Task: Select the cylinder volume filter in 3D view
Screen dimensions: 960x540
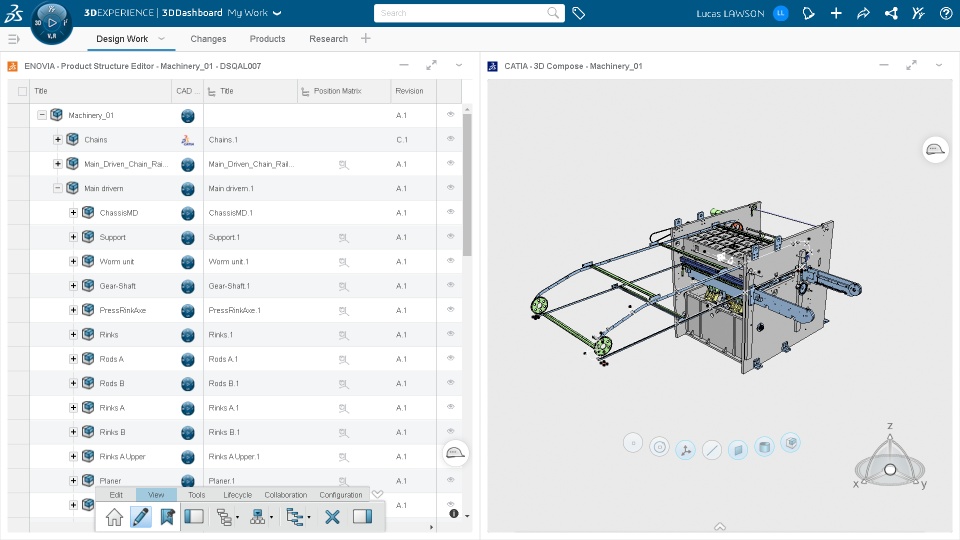Action: pos(764,447)
